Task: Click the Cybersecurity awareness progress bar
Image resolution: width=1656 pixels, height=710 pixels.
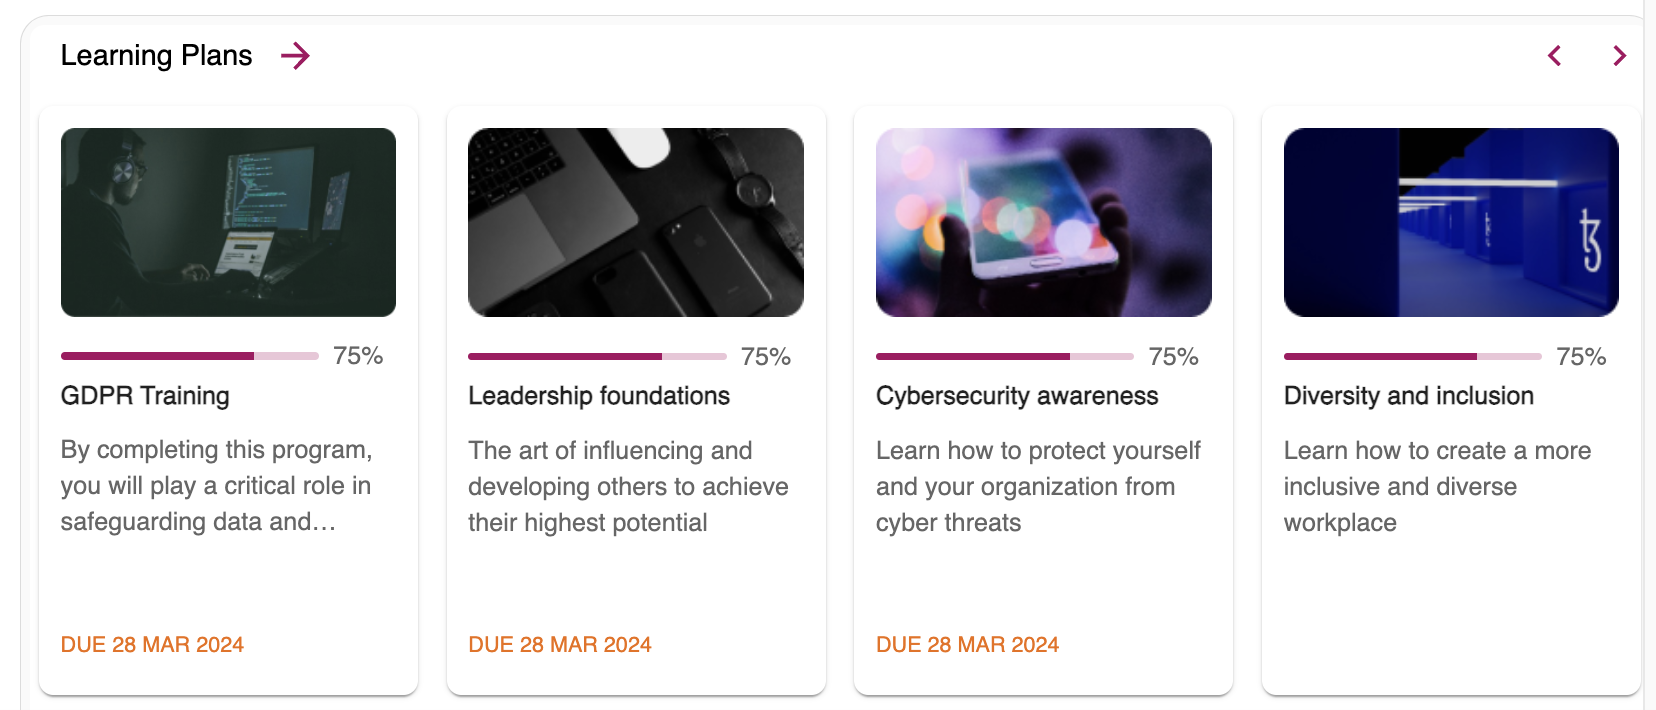Action: click(x=1004, y=356)
